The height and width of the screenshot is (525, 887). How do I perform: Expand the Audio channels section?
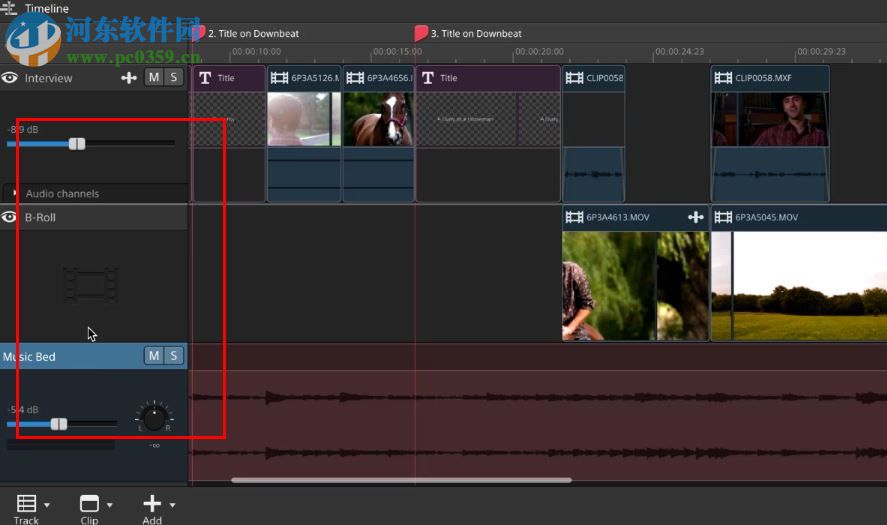15,193
